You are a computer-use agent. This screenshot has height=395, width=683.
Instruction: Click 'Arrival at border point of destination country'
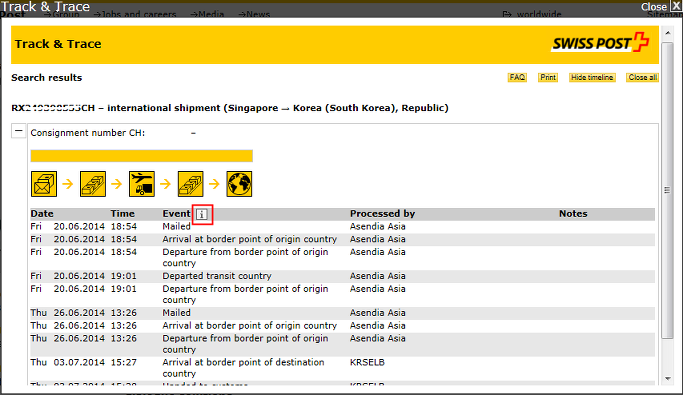(x=243, y=368)
